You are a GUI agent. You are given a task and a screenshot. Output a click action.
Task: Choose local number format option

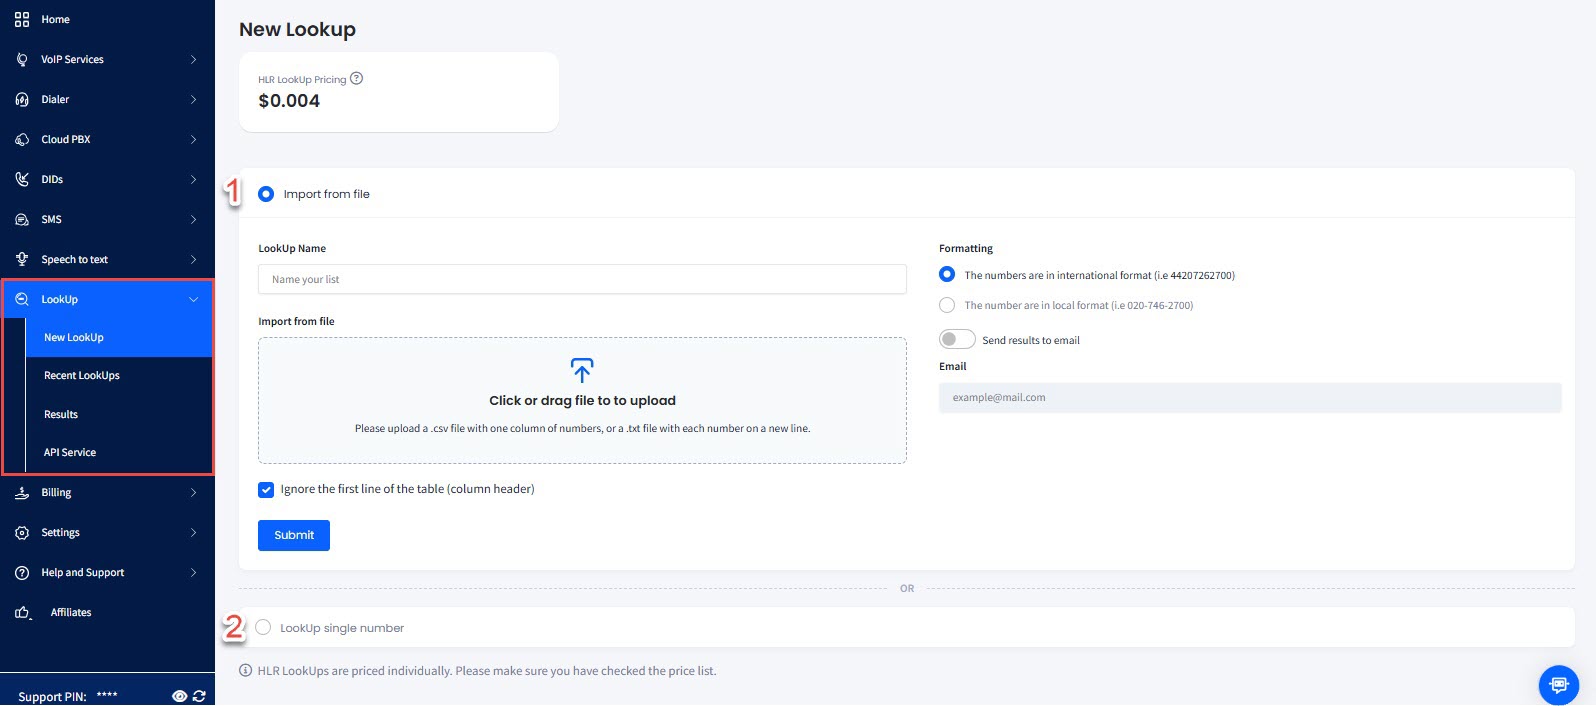coord(947,305)
